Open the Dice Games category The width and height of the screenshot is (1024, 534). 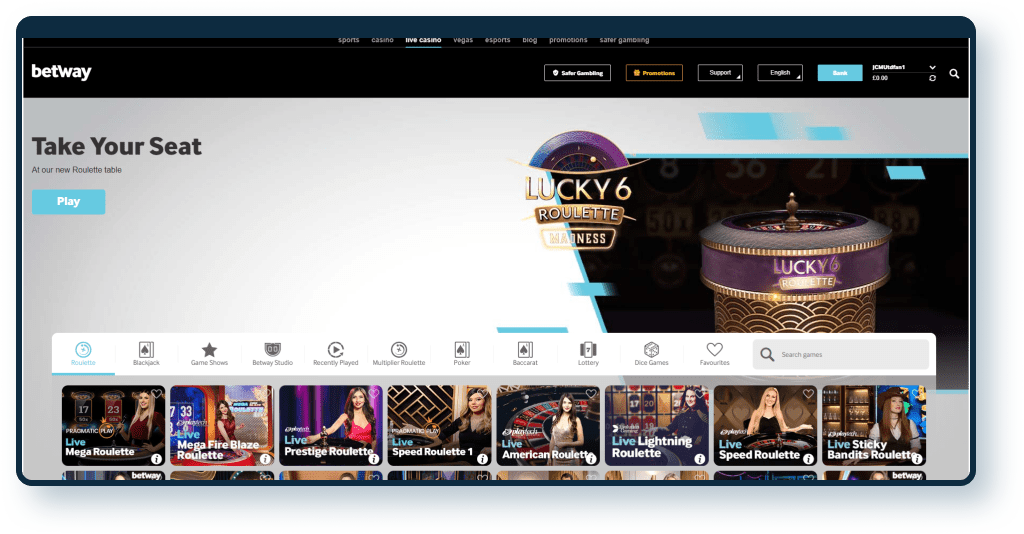click(651, 354)
